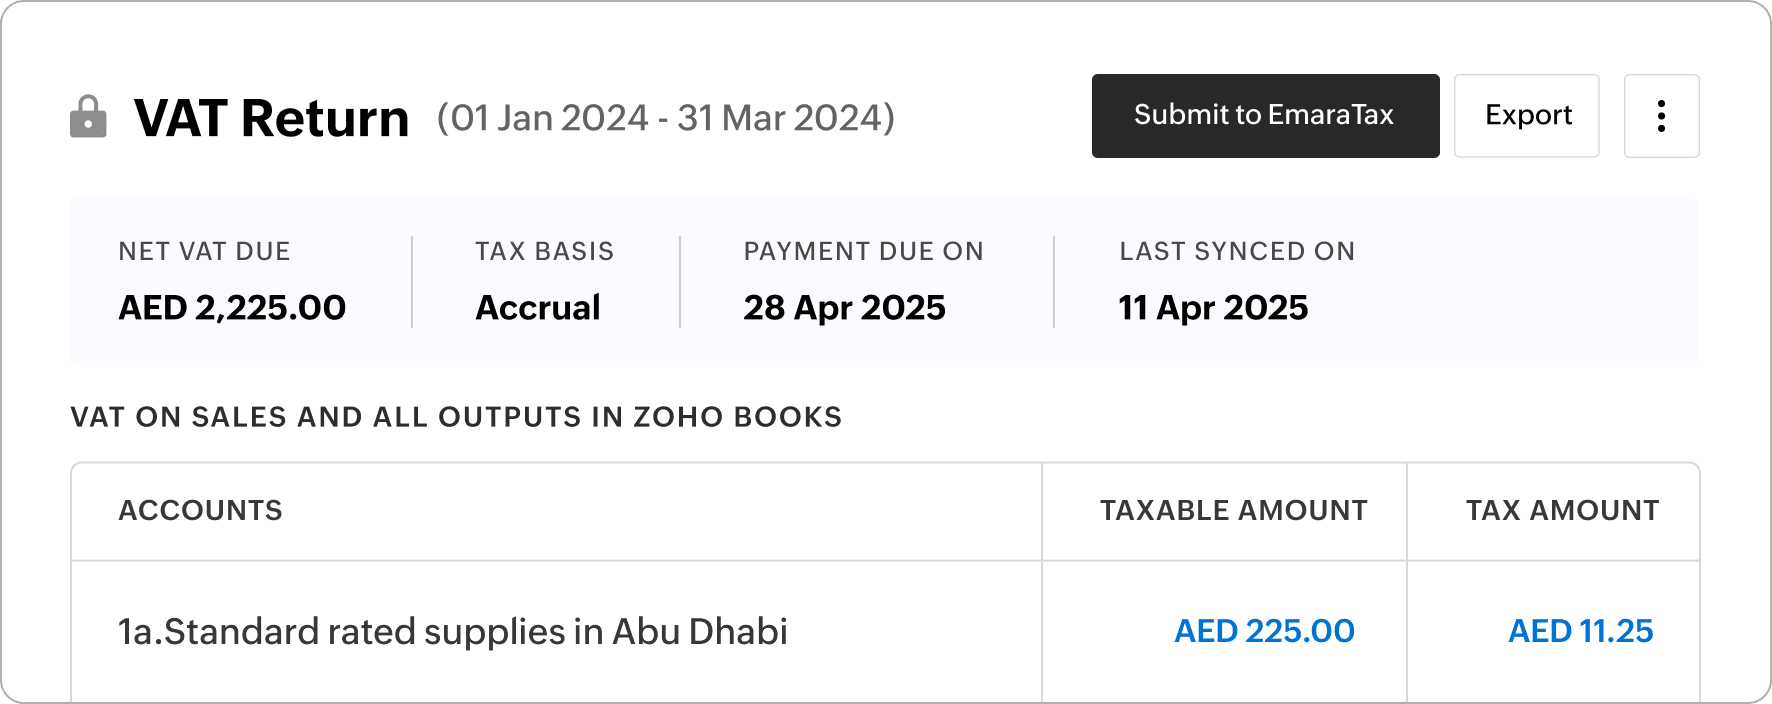Click the Accounts column header
The image size is (1772, 704).
click(200, 511)
